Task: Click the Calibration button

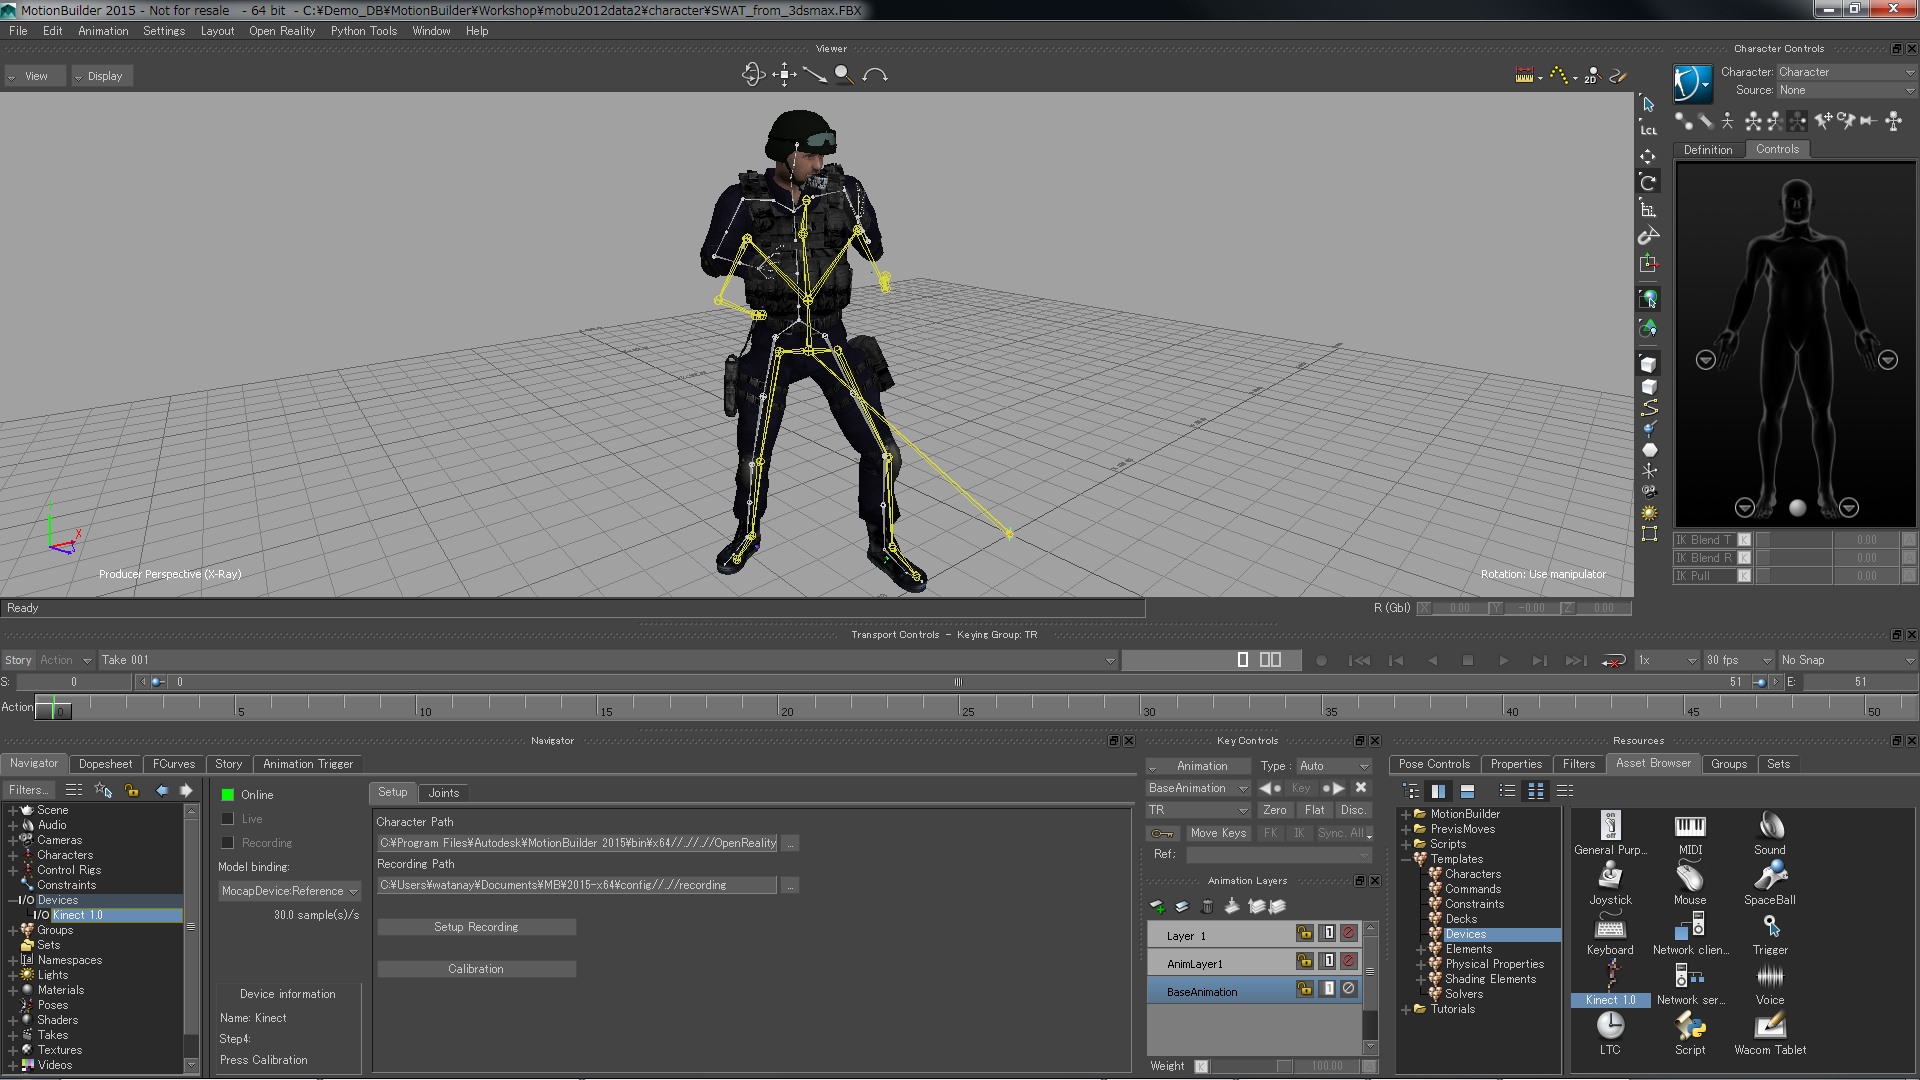Action: coord(476,969)
